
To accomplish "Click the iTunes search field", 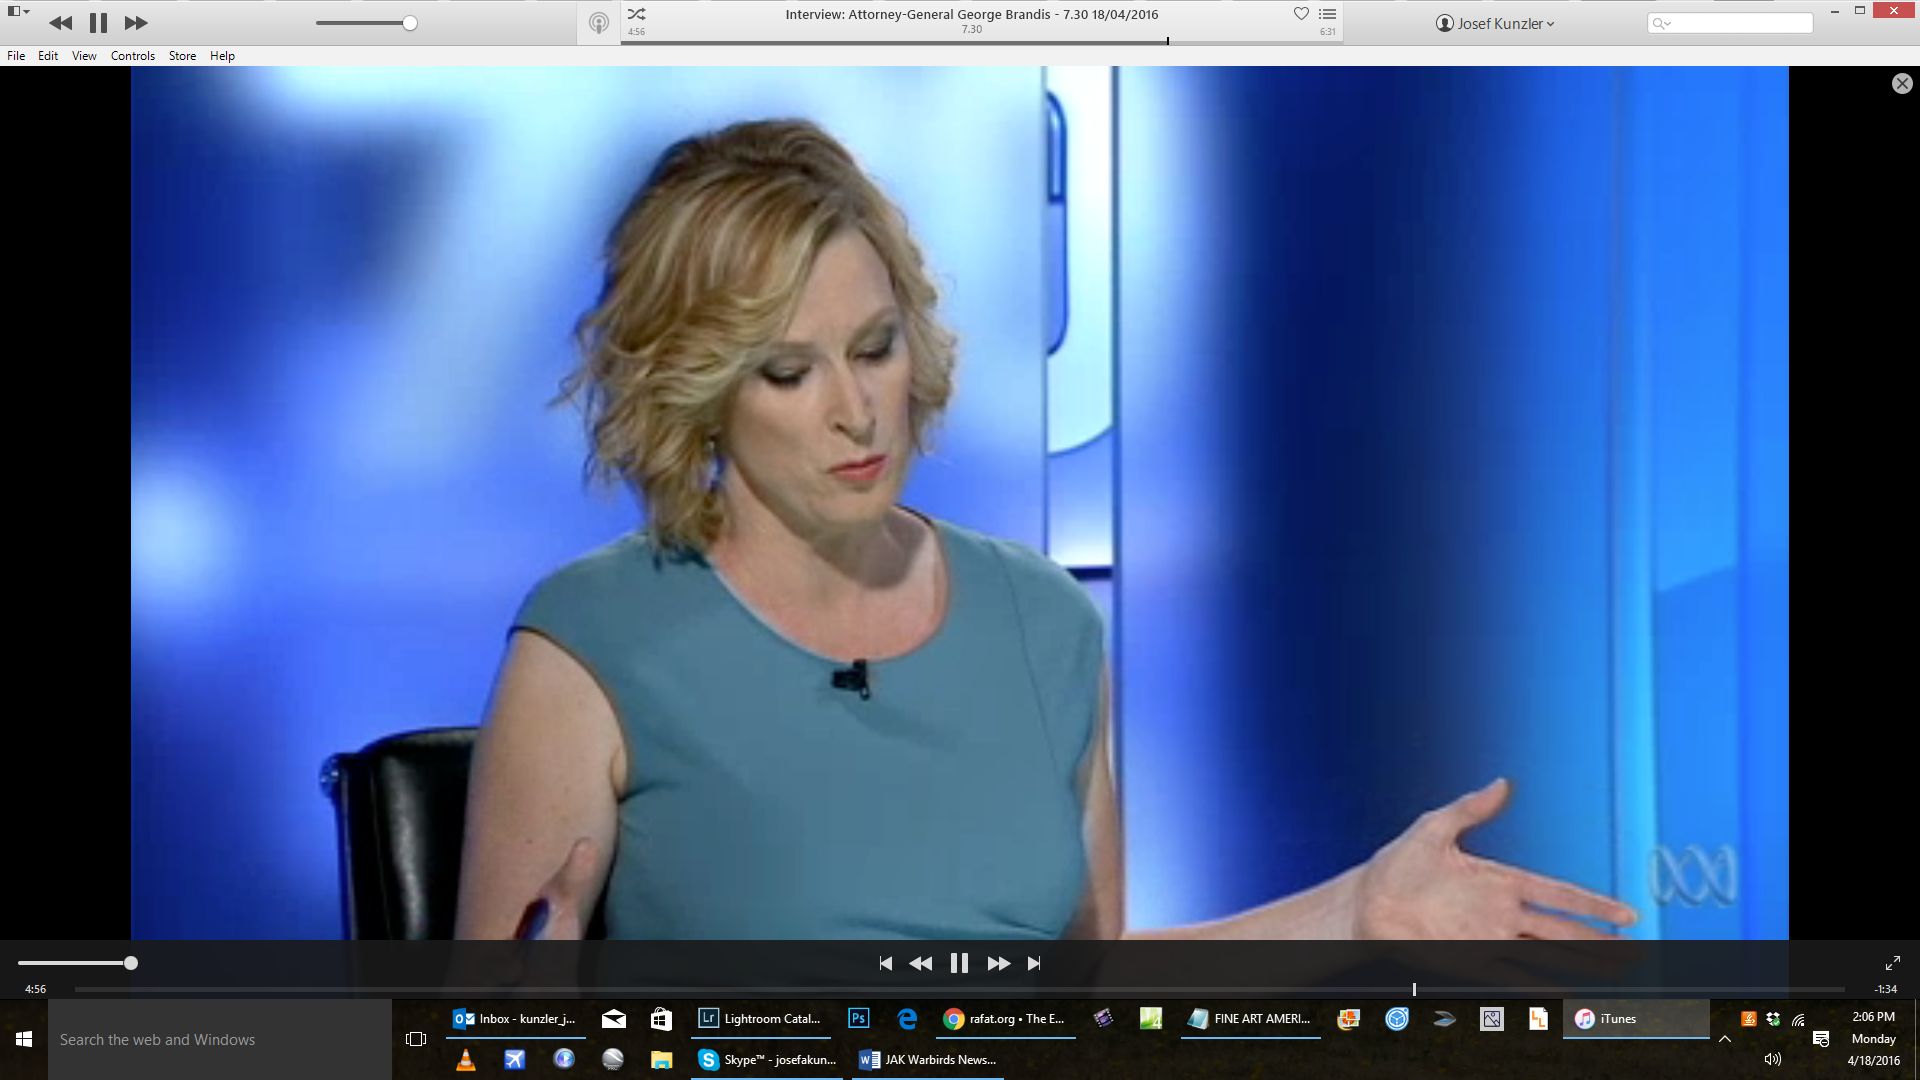I will click(x=1735, y=23).
